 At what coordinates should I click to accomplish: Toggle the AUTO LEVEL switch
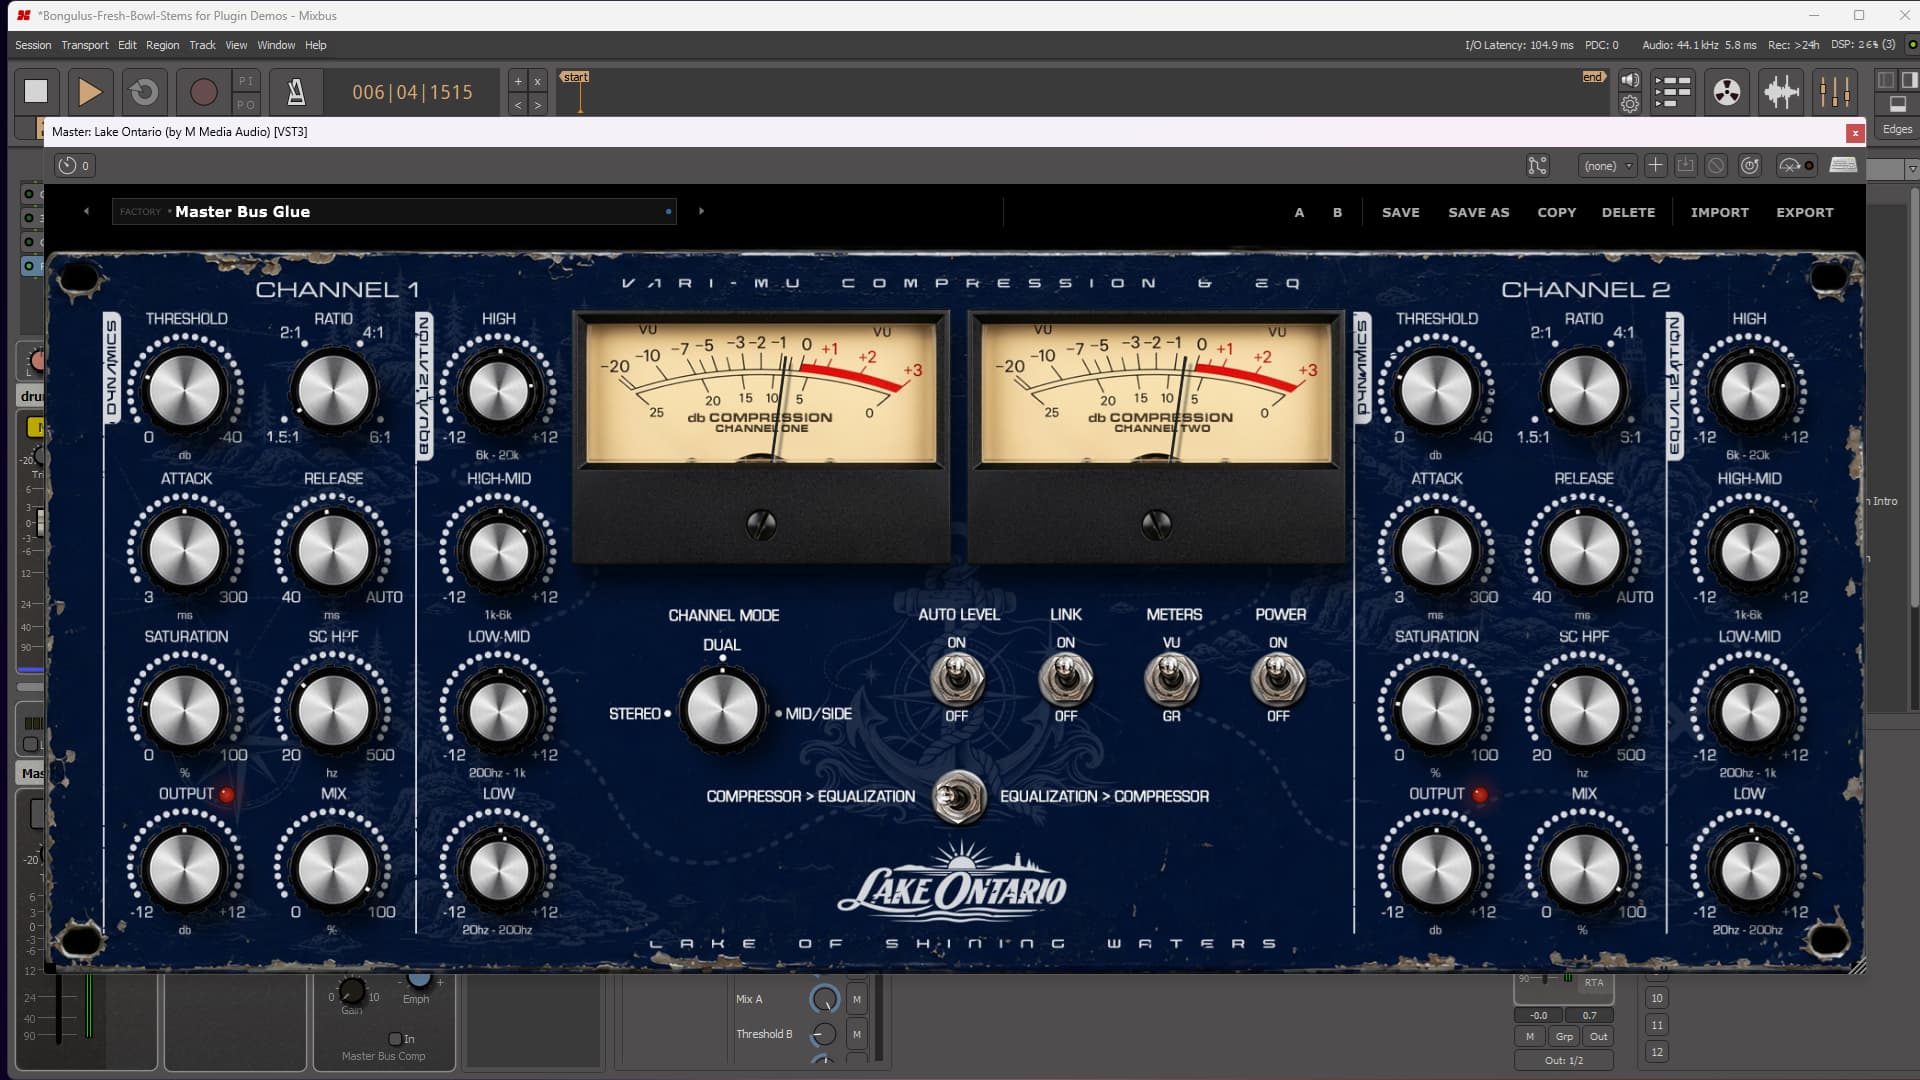coord(957,680)
